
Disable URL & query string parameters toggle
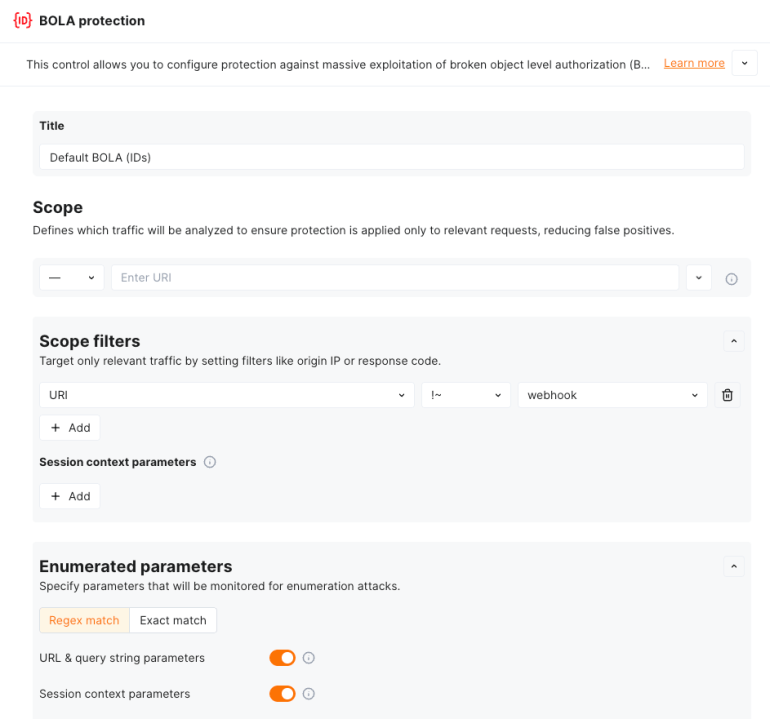point(282,658)
